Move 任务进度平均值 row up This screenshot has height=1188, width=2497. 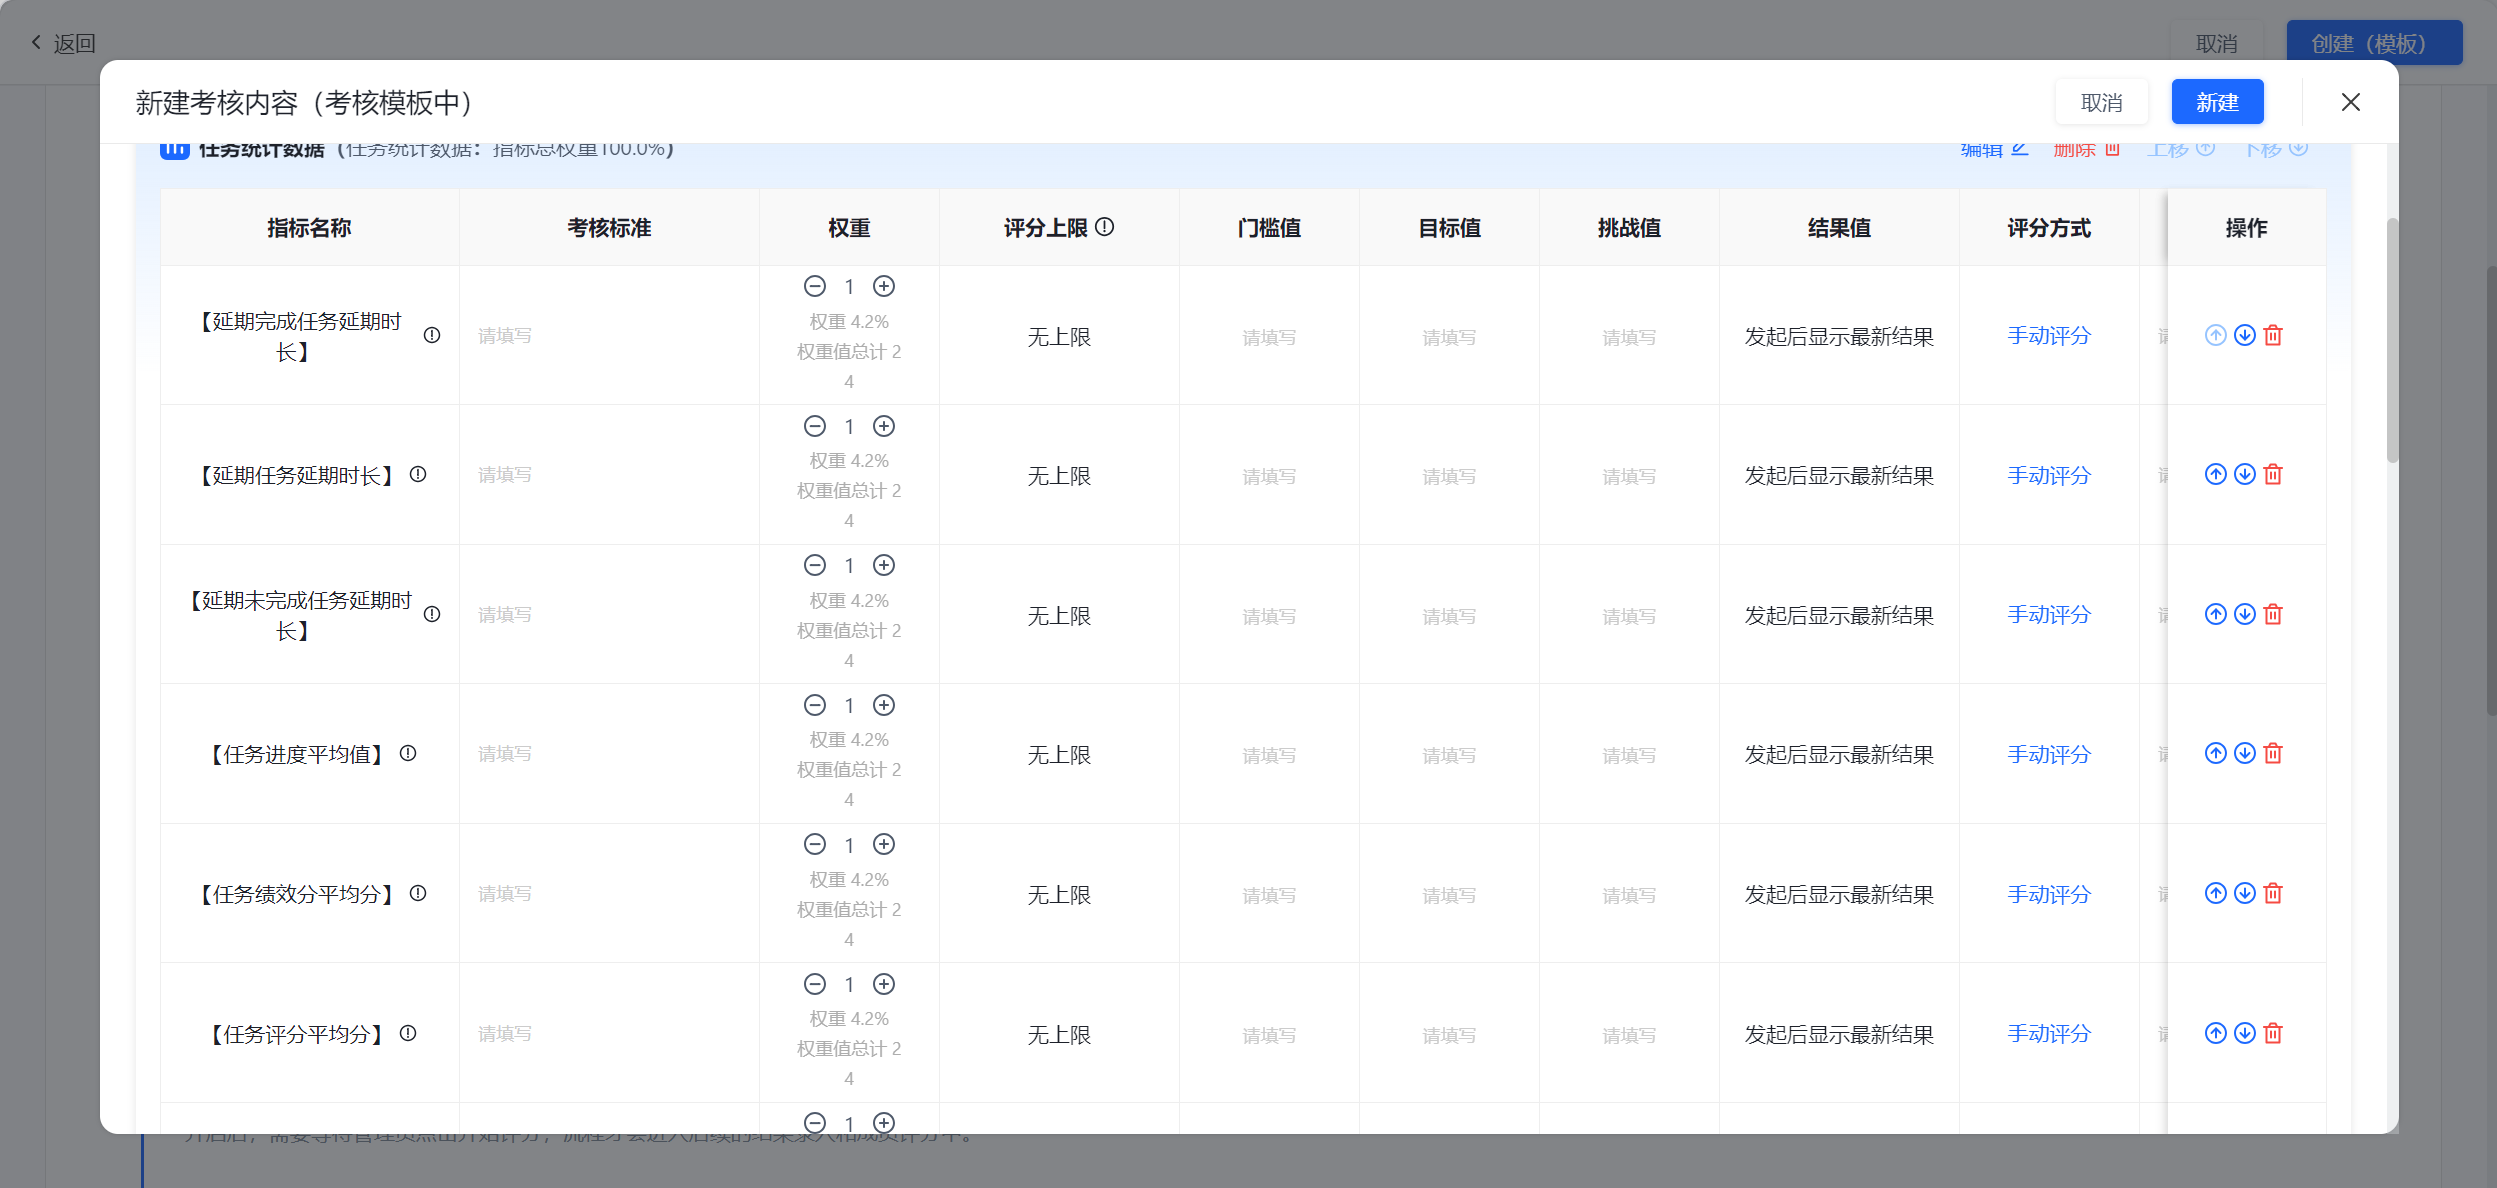[2216, 754]
